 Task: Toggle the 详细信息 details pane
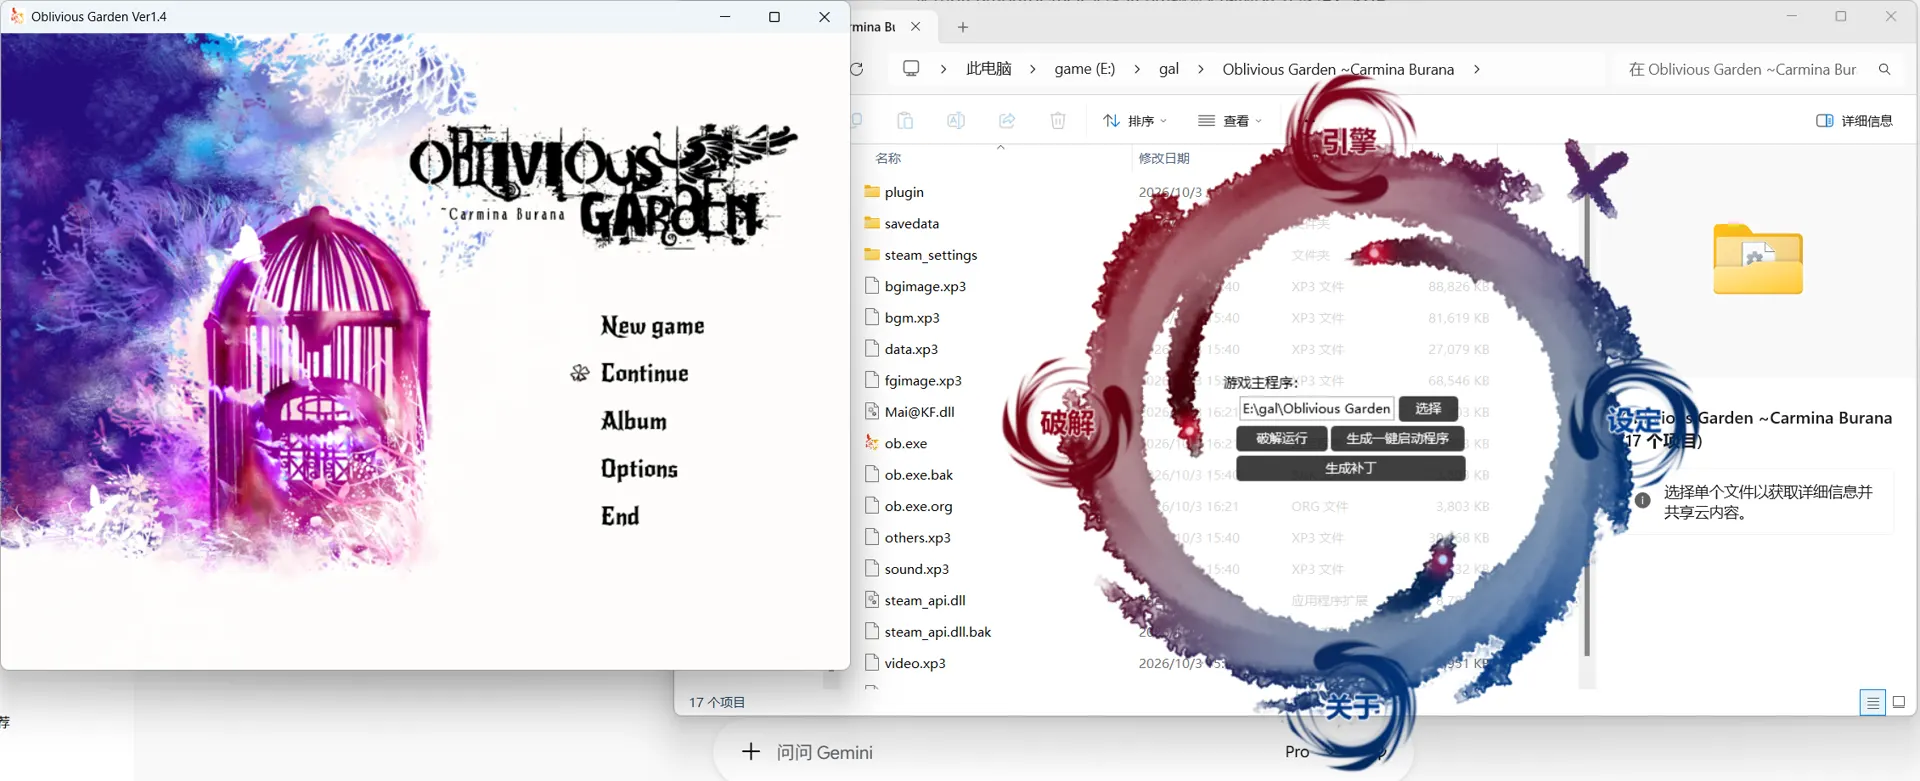1854,121
